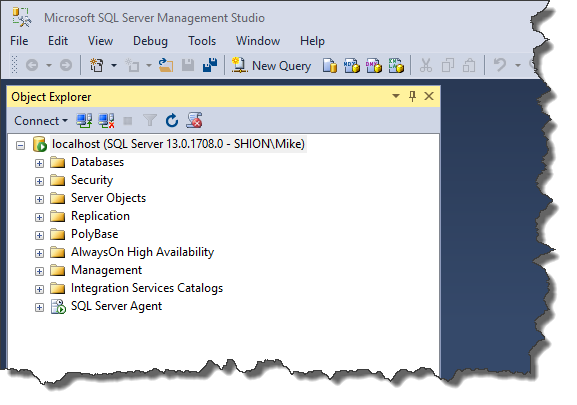Click the Database Engine Query icon
This screenshot has width=577, height=405.
click(330, 65)
